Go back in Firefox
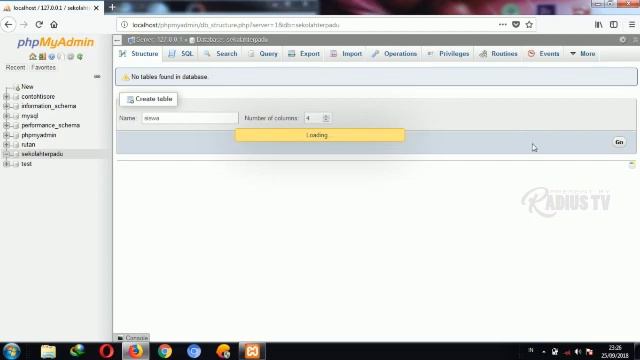The image size is (640, 360). [9, 24]
